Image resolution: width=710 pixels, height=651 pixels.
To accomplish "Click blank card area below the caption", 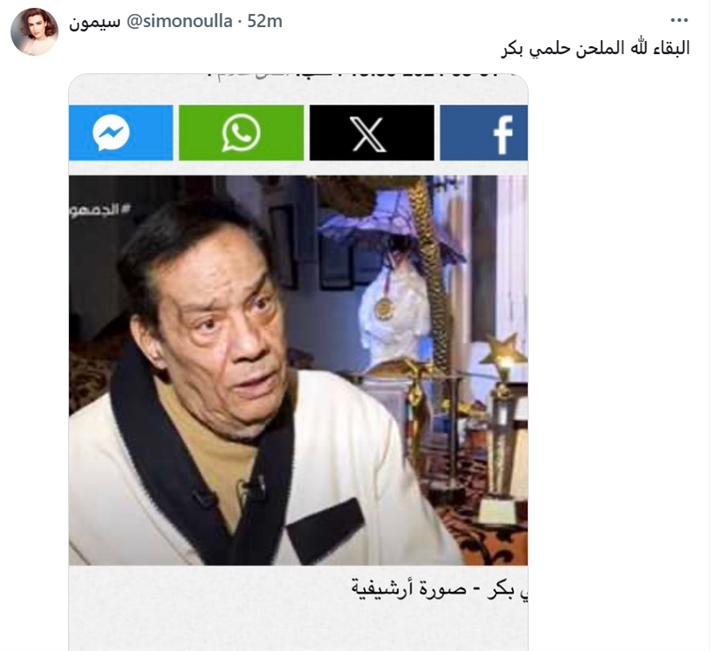I will (298, 627).
